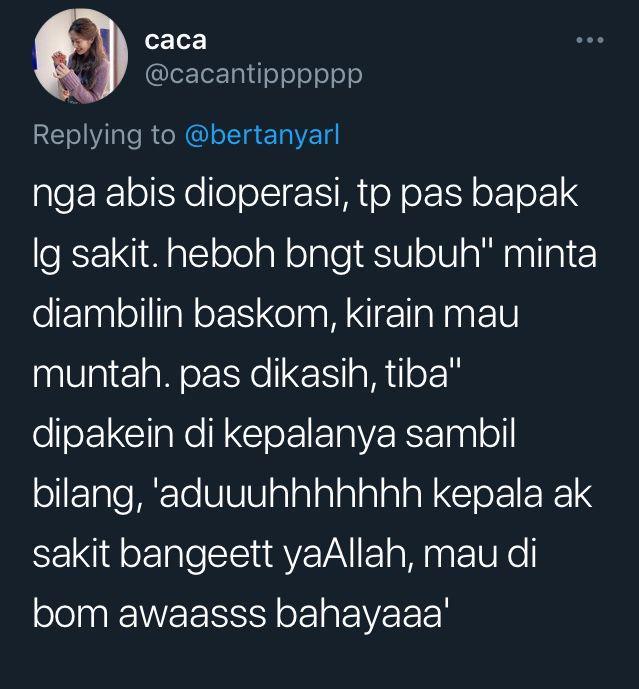
Task: Select the word 'subuh' in the tweet
Action: click(x=426, y=254)
